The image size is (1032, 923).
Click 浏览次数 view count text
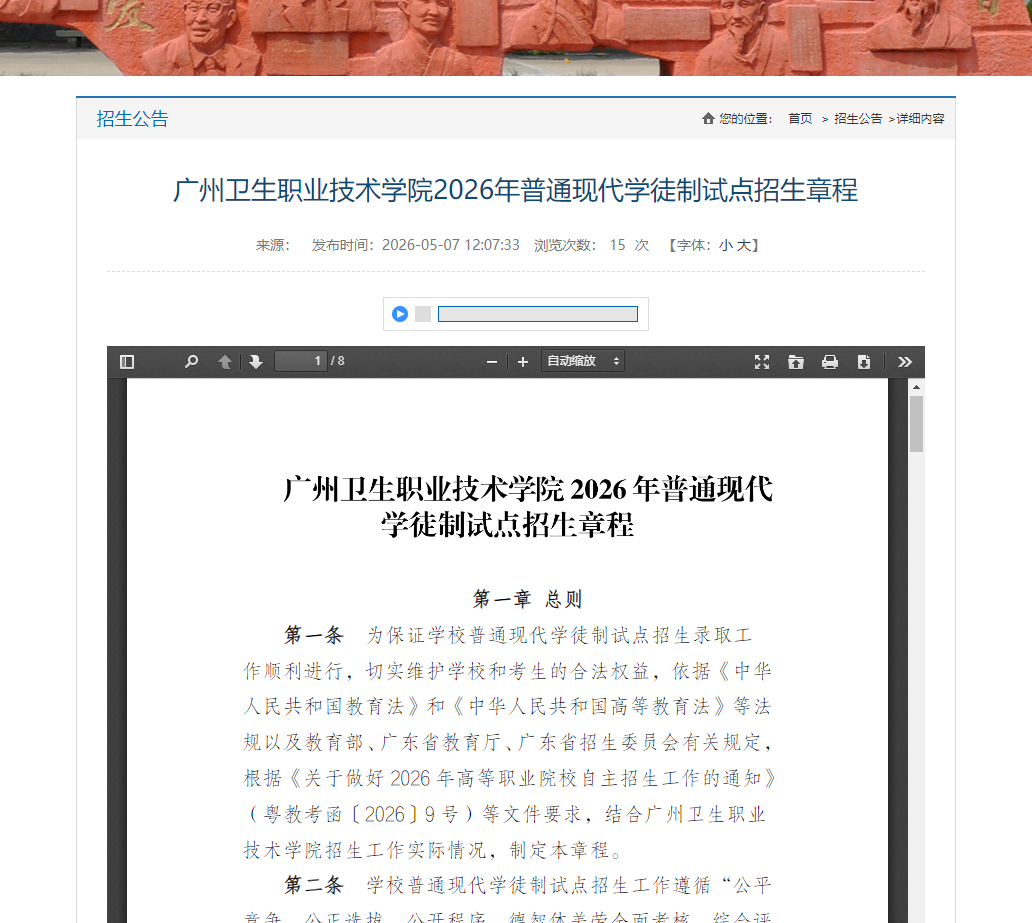pyautogui.click(x=592, y=245)
